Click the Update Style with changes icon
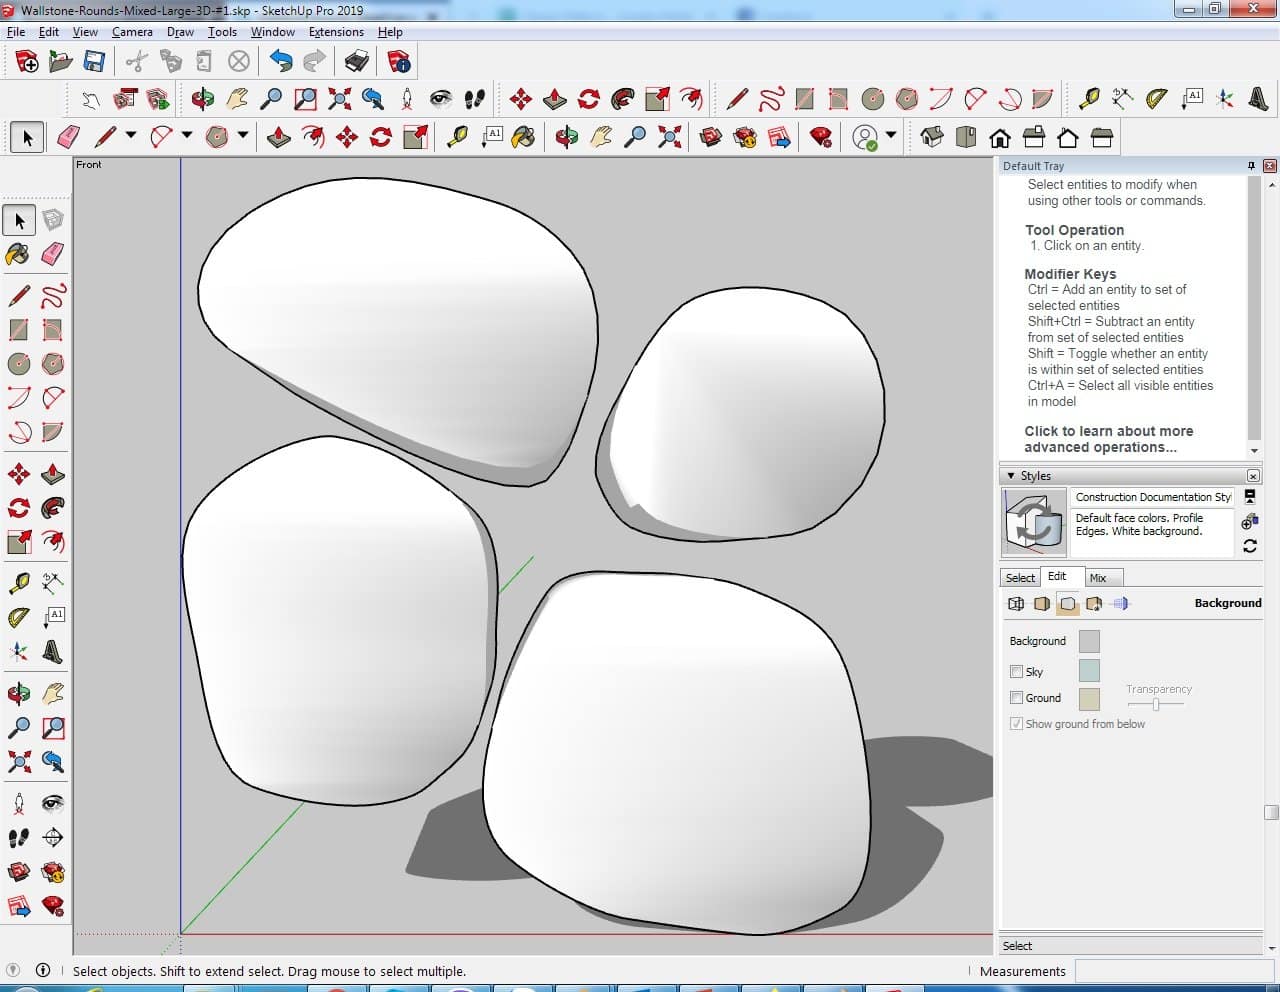This screenshot has height=992, width=1280. (x=1249, y=546)
